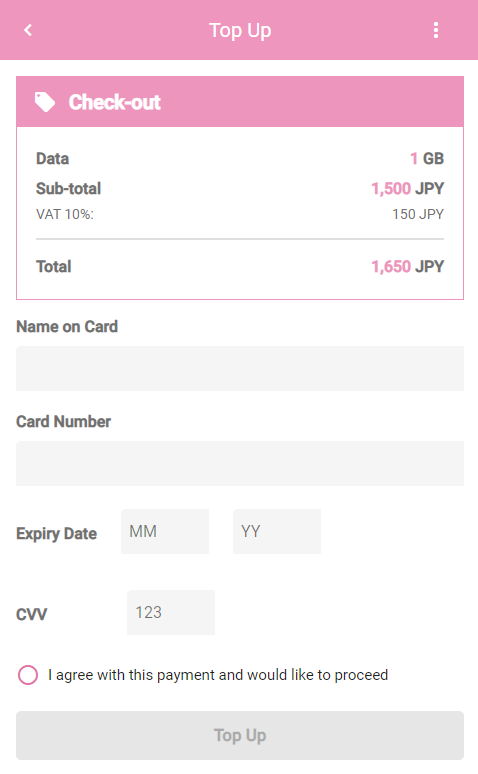Click the 150 JPY VAT amount
The image size is (478, 774).
point(418,214)
